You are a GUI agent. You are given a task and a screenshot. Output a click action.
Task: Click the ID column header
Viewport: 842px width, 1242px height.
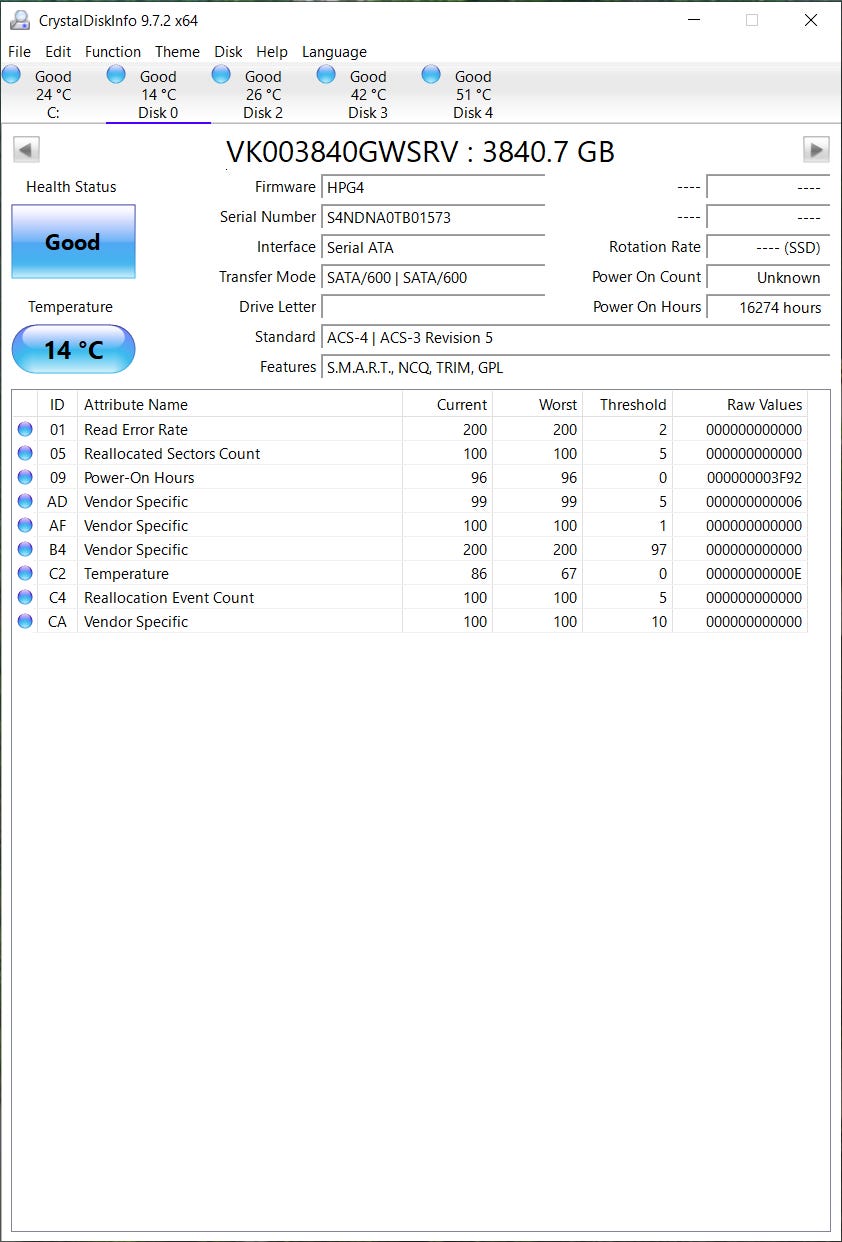click(57, 405)
